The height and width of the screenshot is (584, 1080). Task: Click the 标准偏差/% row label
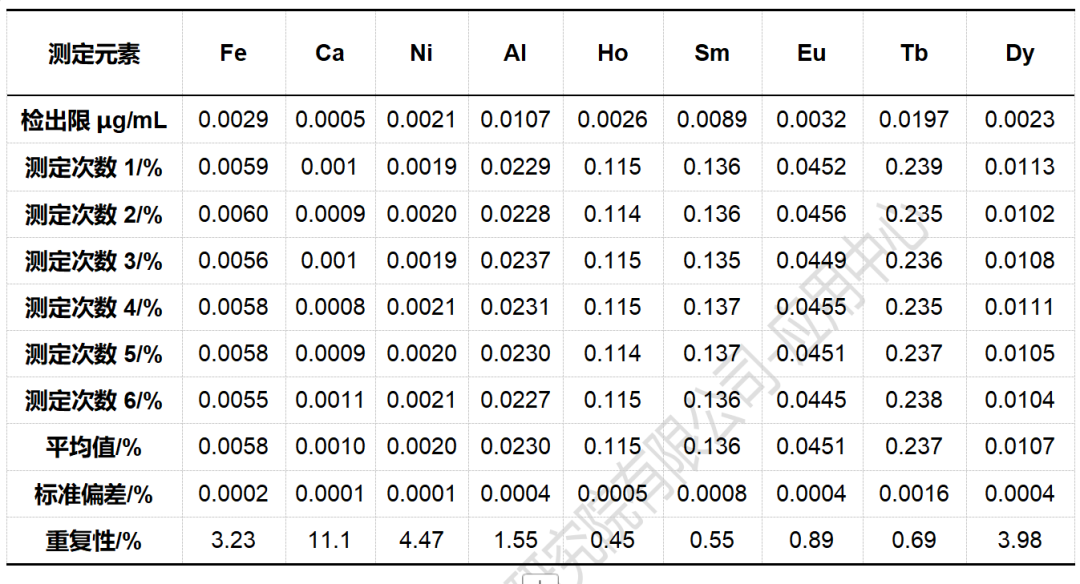coord(94,494)
